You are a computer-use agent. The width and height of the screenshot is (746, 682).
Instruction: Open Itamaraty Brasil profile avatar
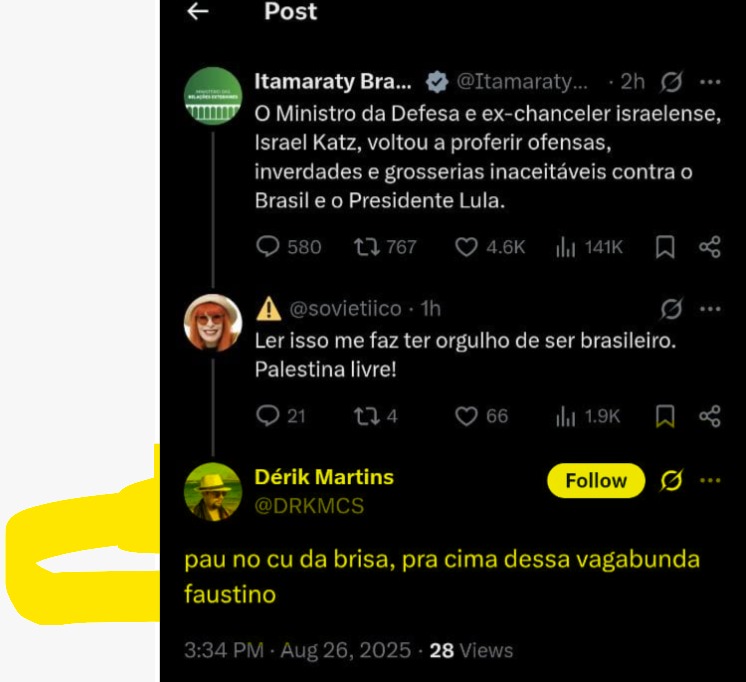(x=213, y=96)
